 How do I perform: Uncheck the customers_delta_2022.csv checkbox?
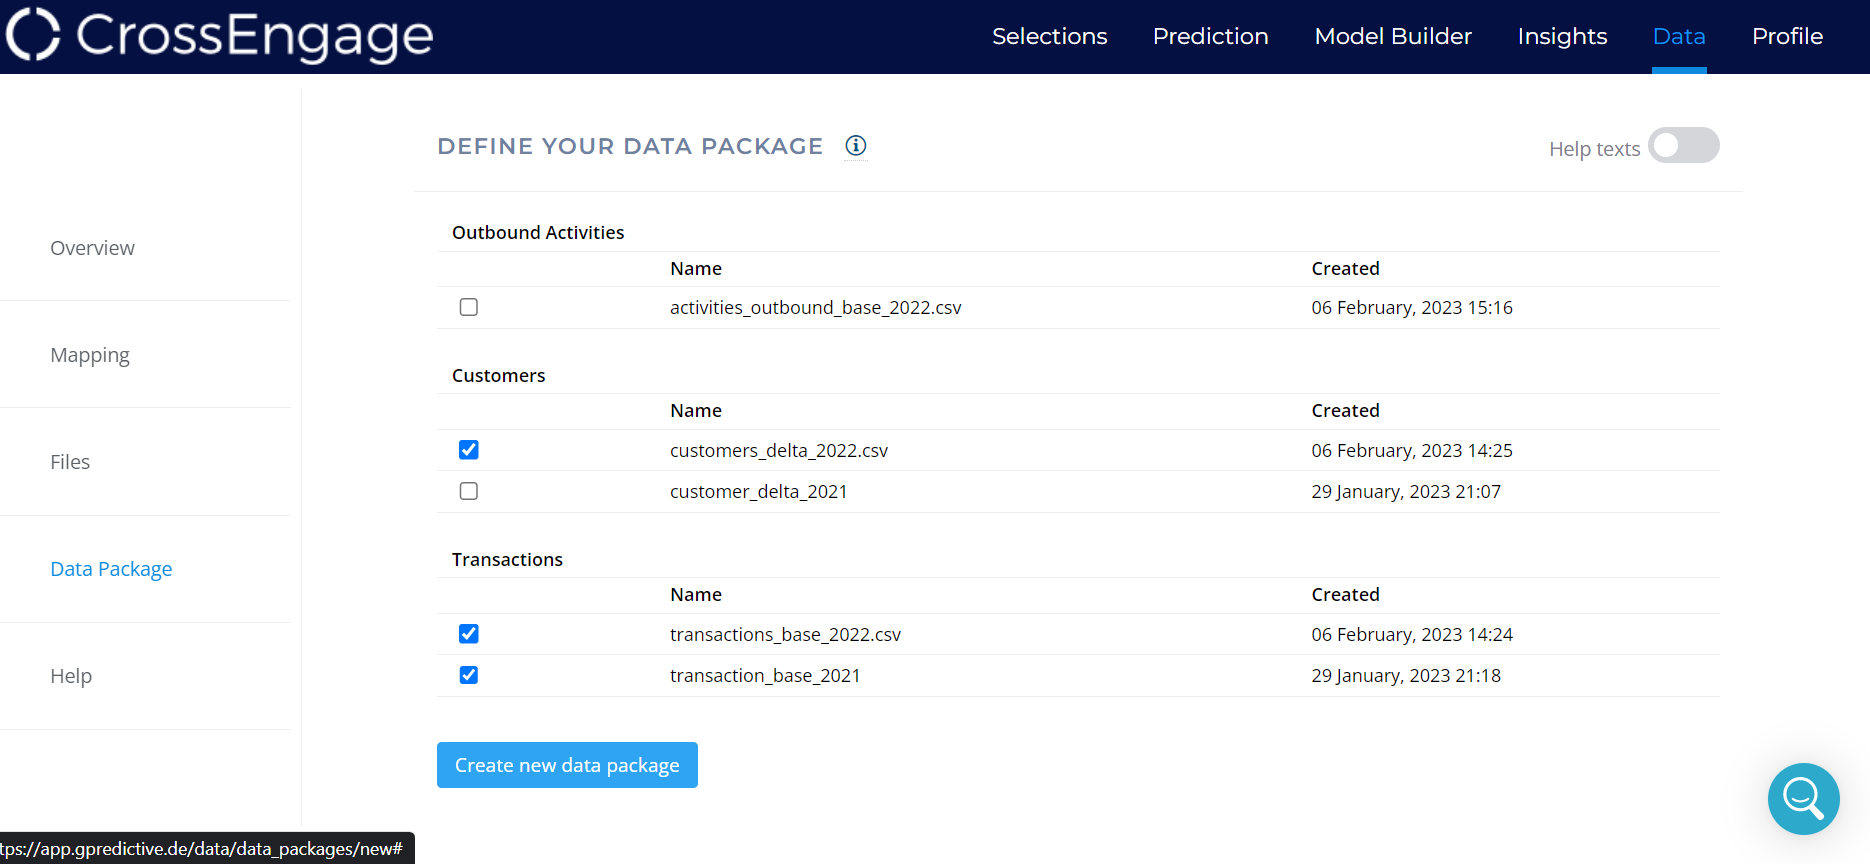pos(469,450)
